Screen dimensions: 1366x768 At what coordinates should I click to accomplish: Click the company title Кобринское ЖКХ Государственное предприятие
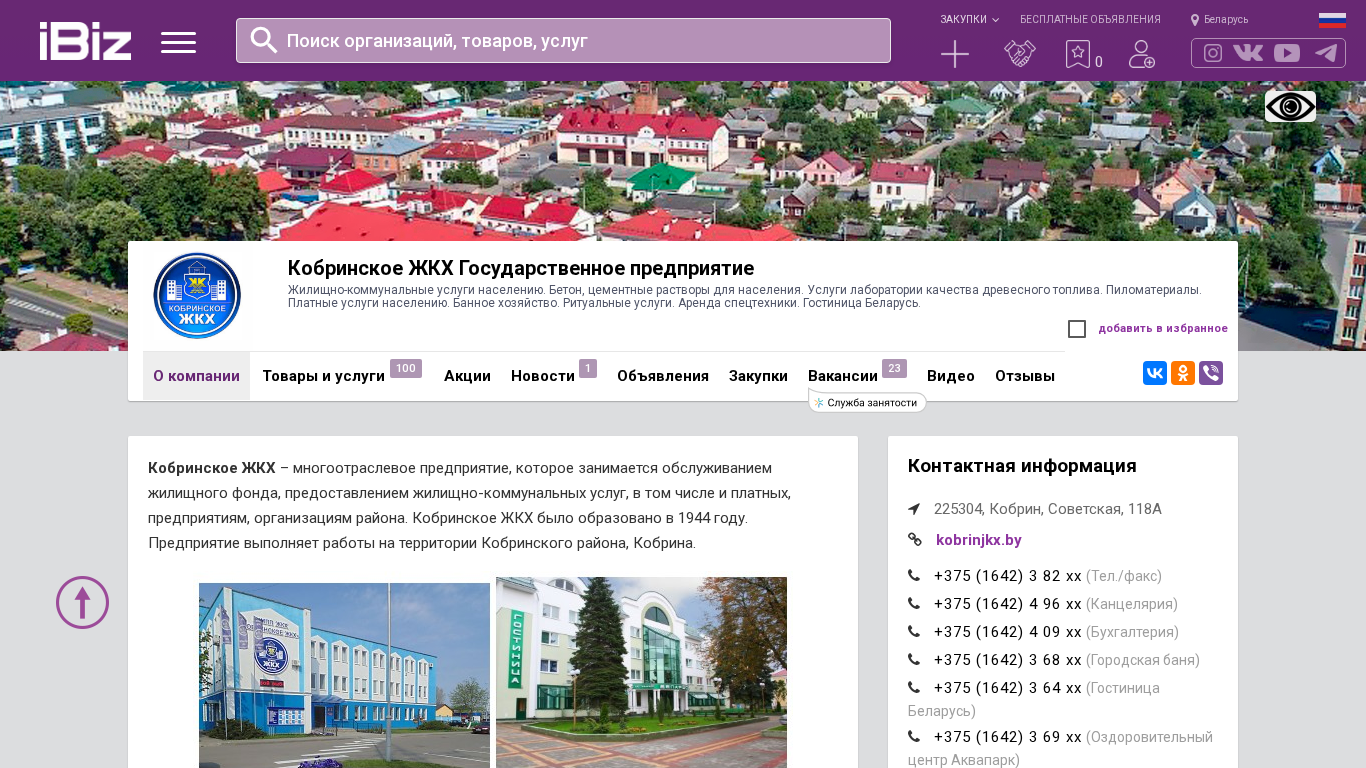pos(521,268)
